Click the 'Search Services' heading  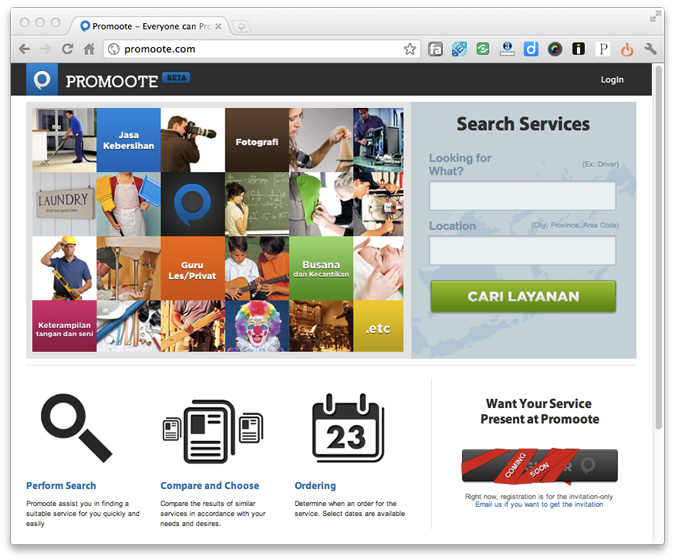(523, 124)
